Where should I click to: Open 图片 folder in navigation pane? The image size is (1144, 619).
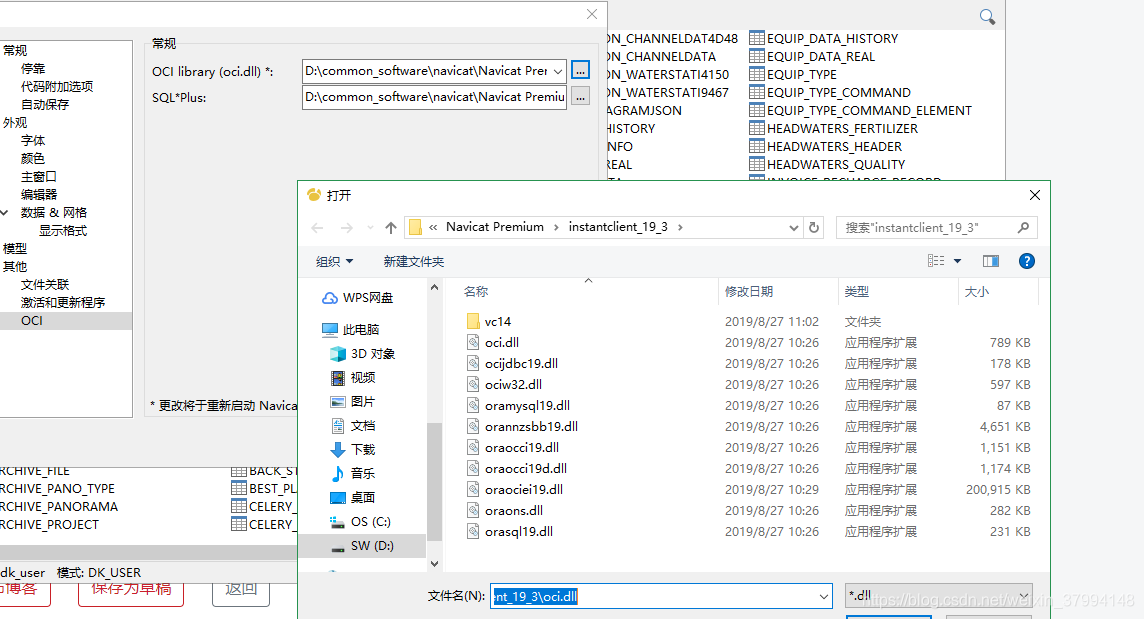353,401
